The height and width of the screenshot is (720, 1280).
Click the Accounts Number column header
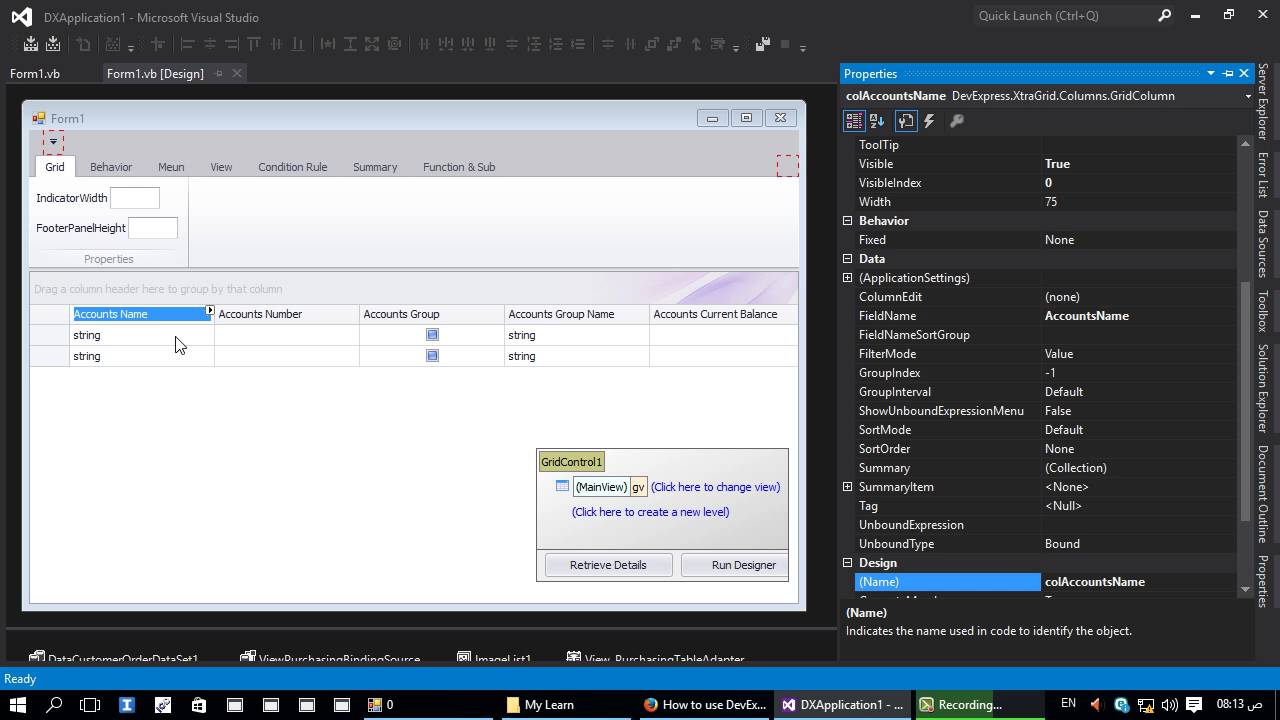(x=287, y=314)
